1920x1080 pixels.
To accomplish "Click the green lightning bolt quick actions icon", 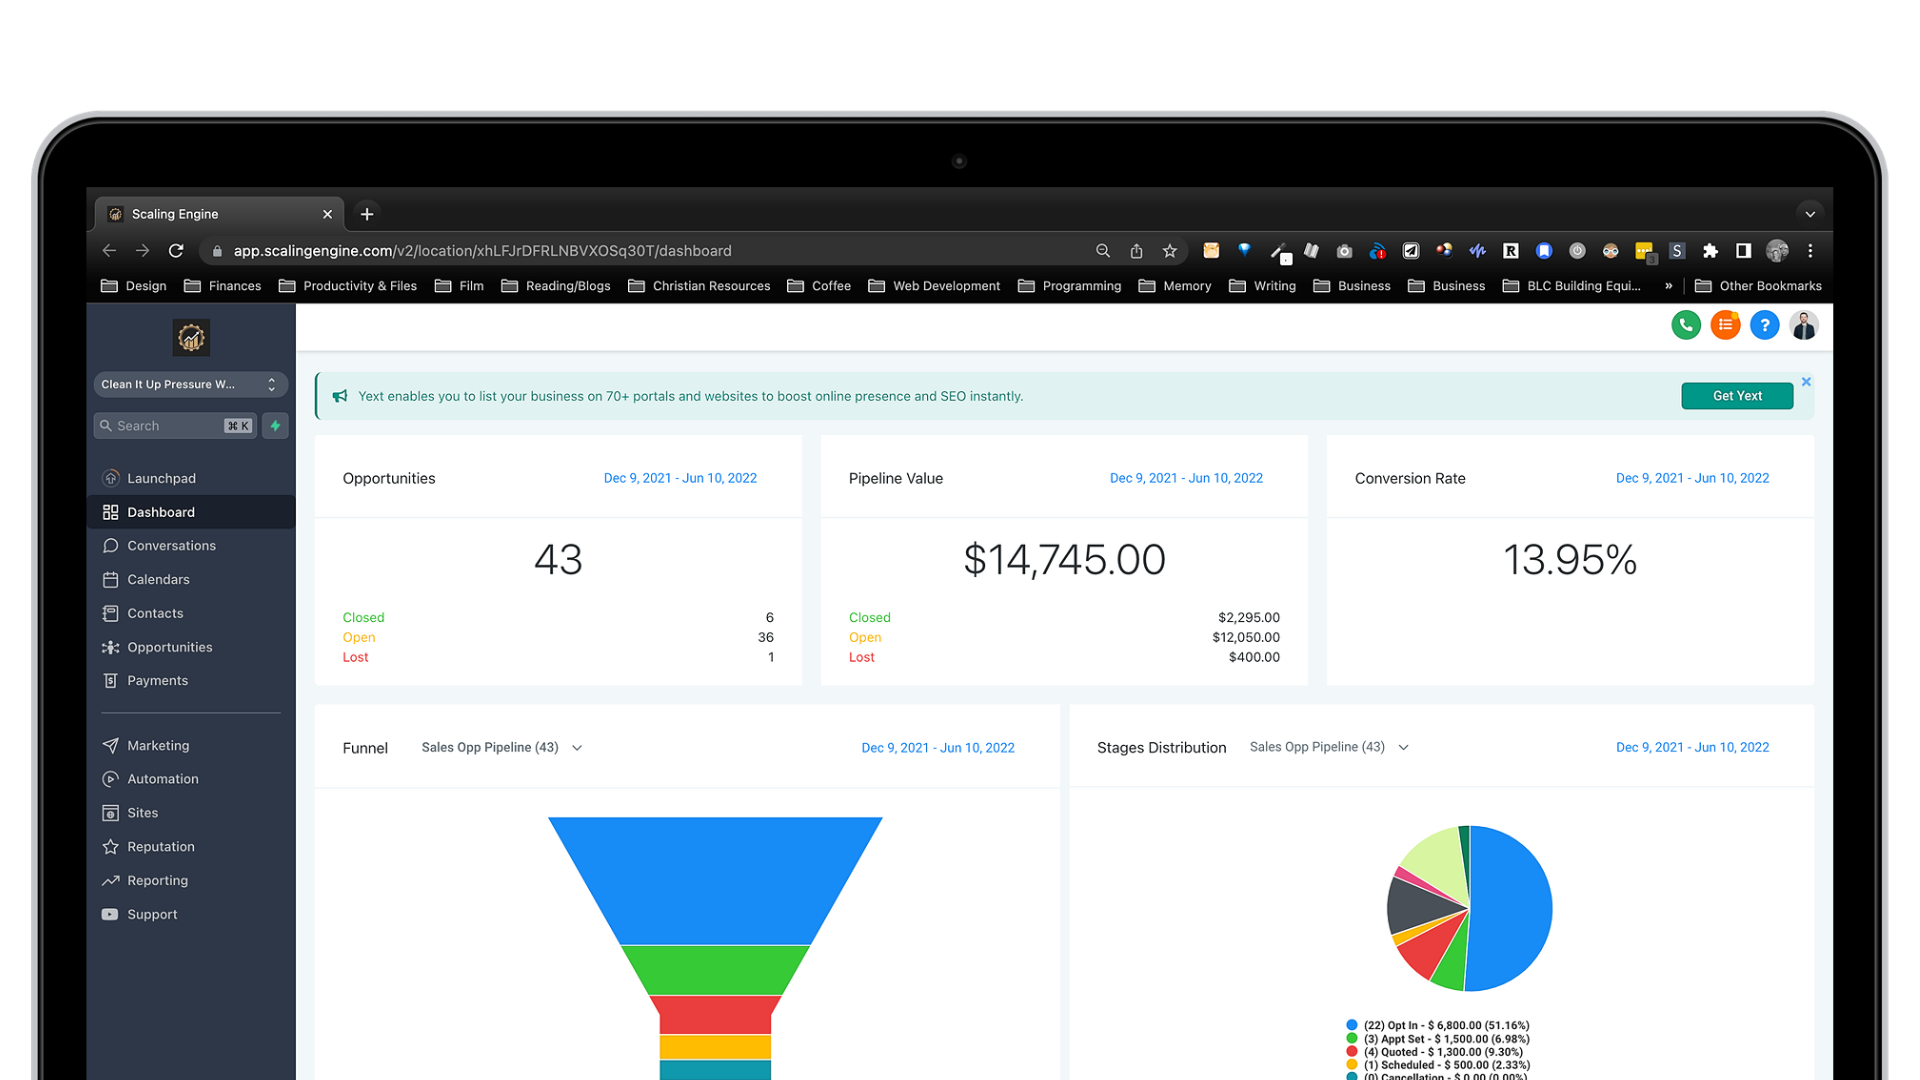I will [275, 426].
